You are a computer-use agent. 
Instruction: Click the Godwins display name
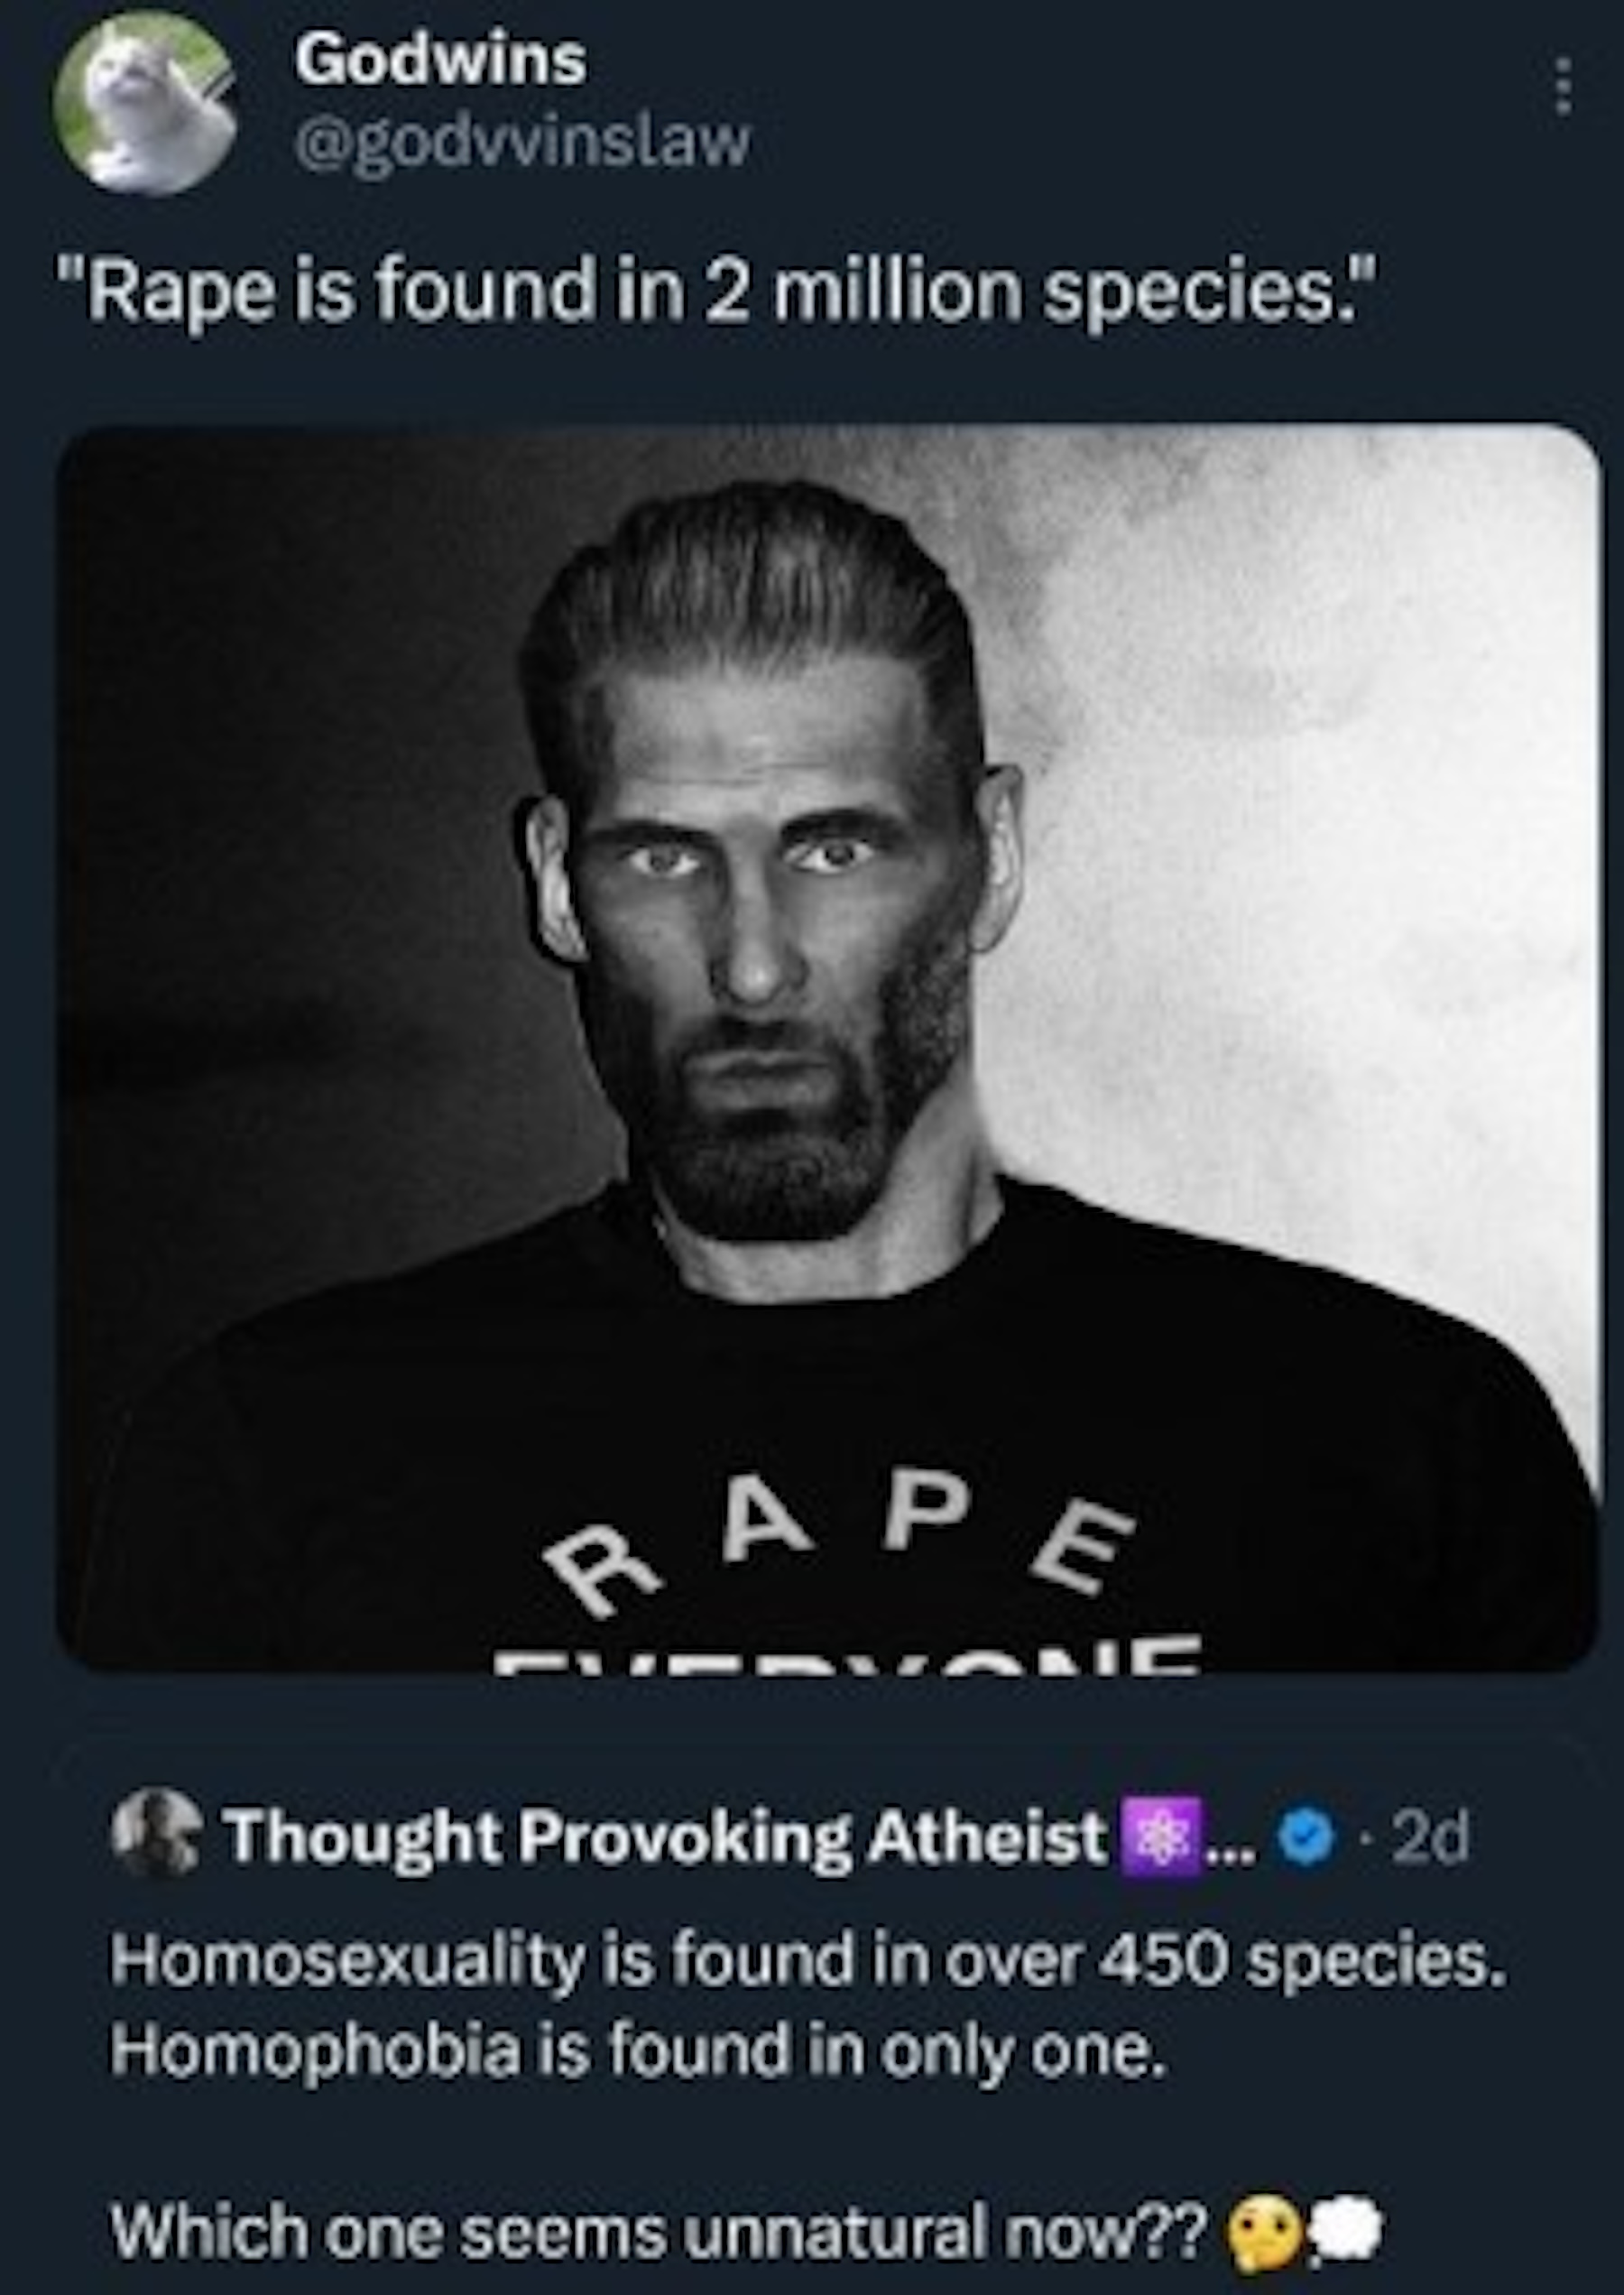[439, 61]
